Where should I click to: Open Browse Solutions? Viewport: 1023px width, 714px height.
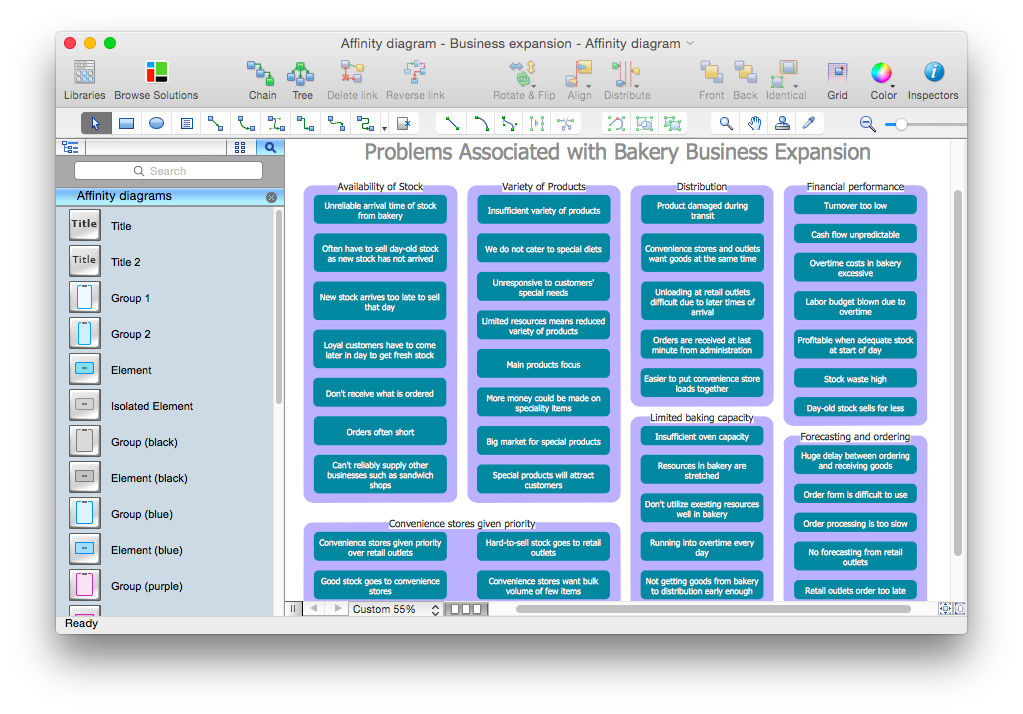click(157, 72)
